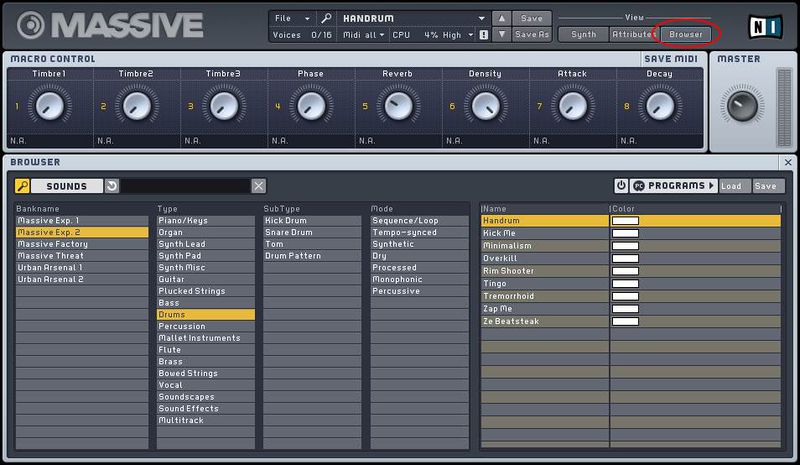Click the exclamation panic icon
The height and width of the screenshot is (465, 800).
[x=483, y=35]
